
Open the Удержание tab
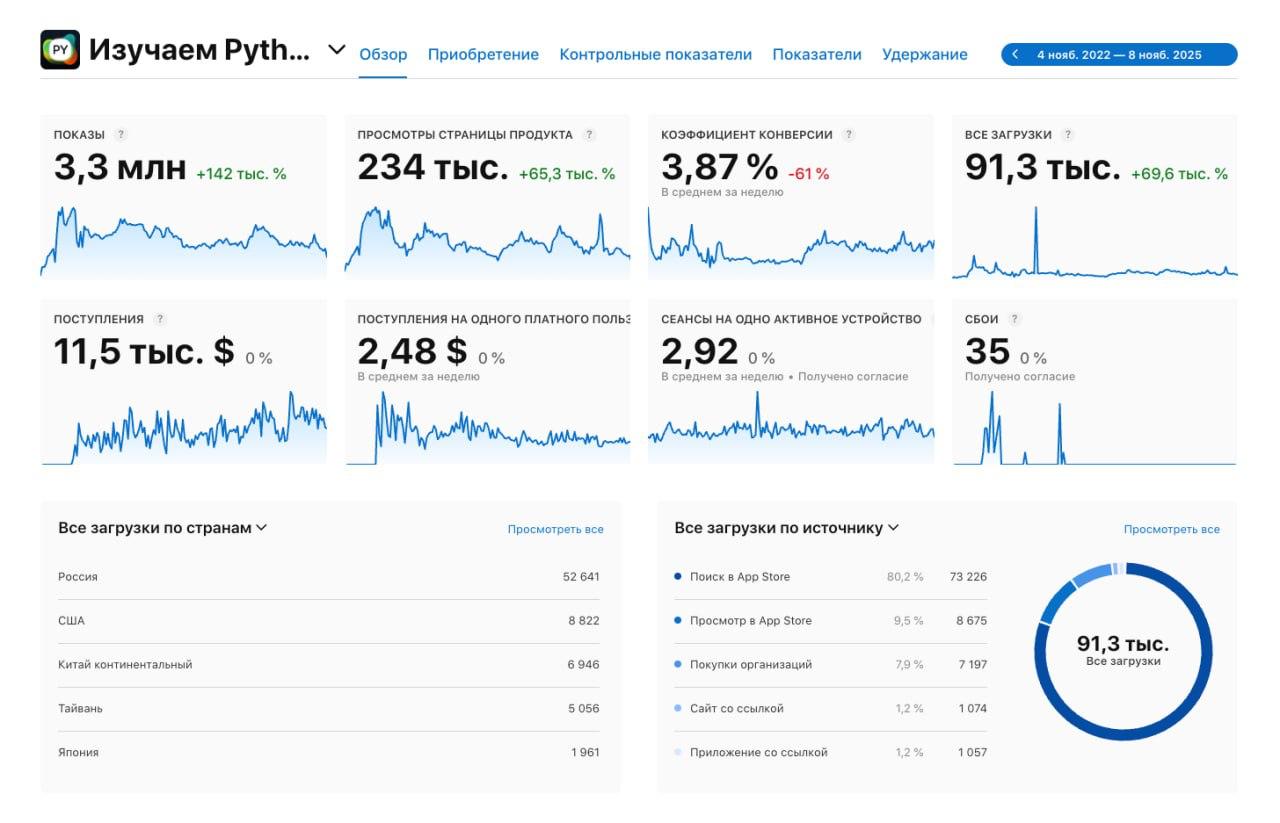(923, 54)
